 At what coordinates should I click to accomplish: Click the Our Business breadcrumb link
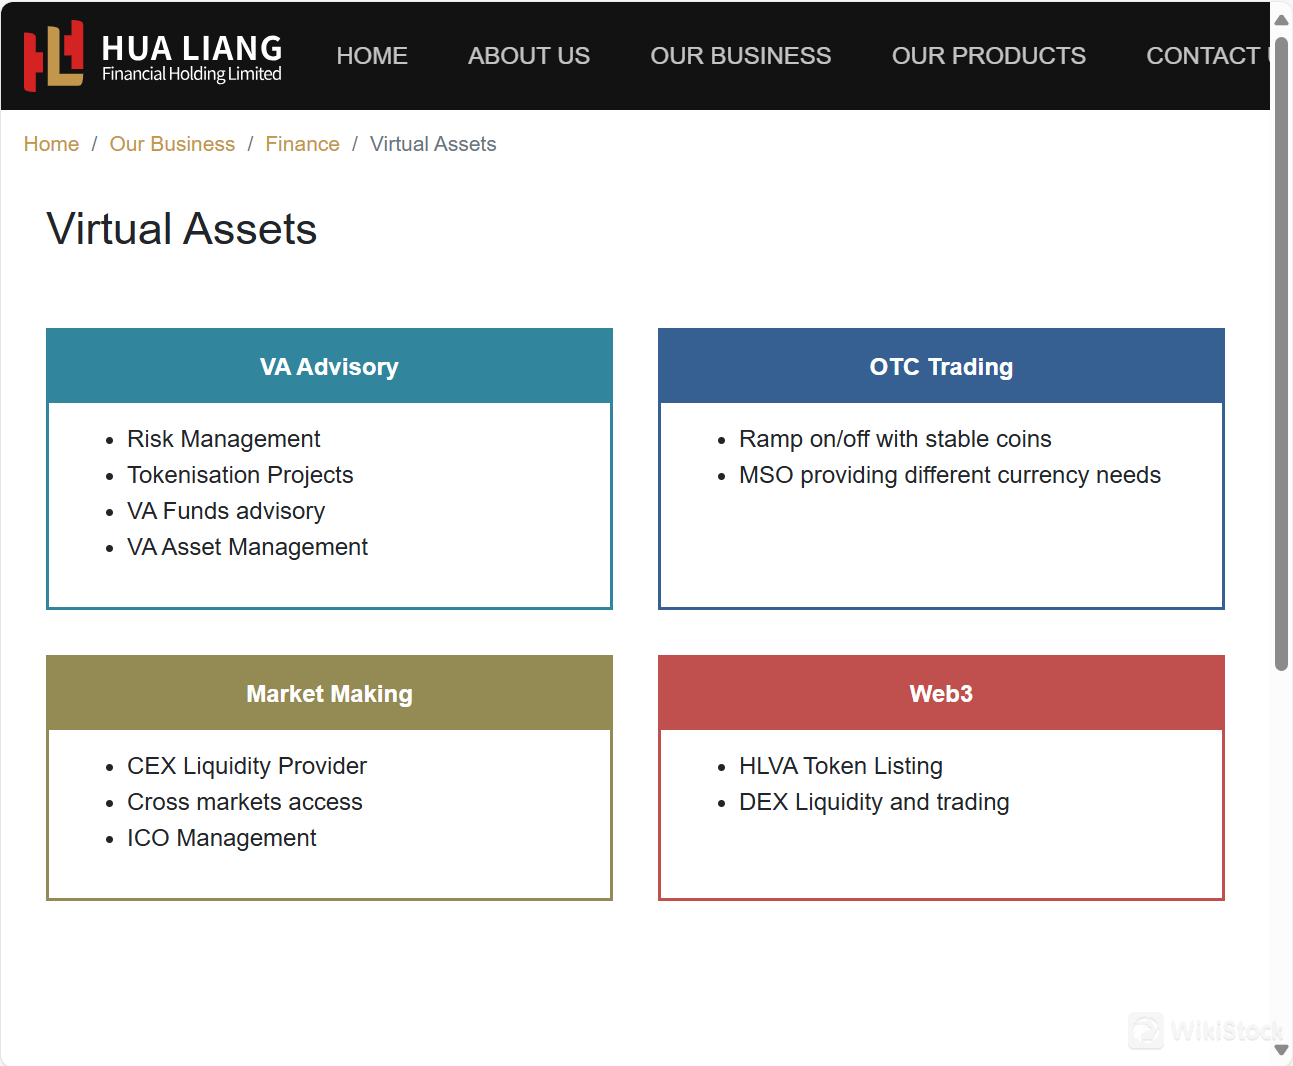click(x=172, y=144)
